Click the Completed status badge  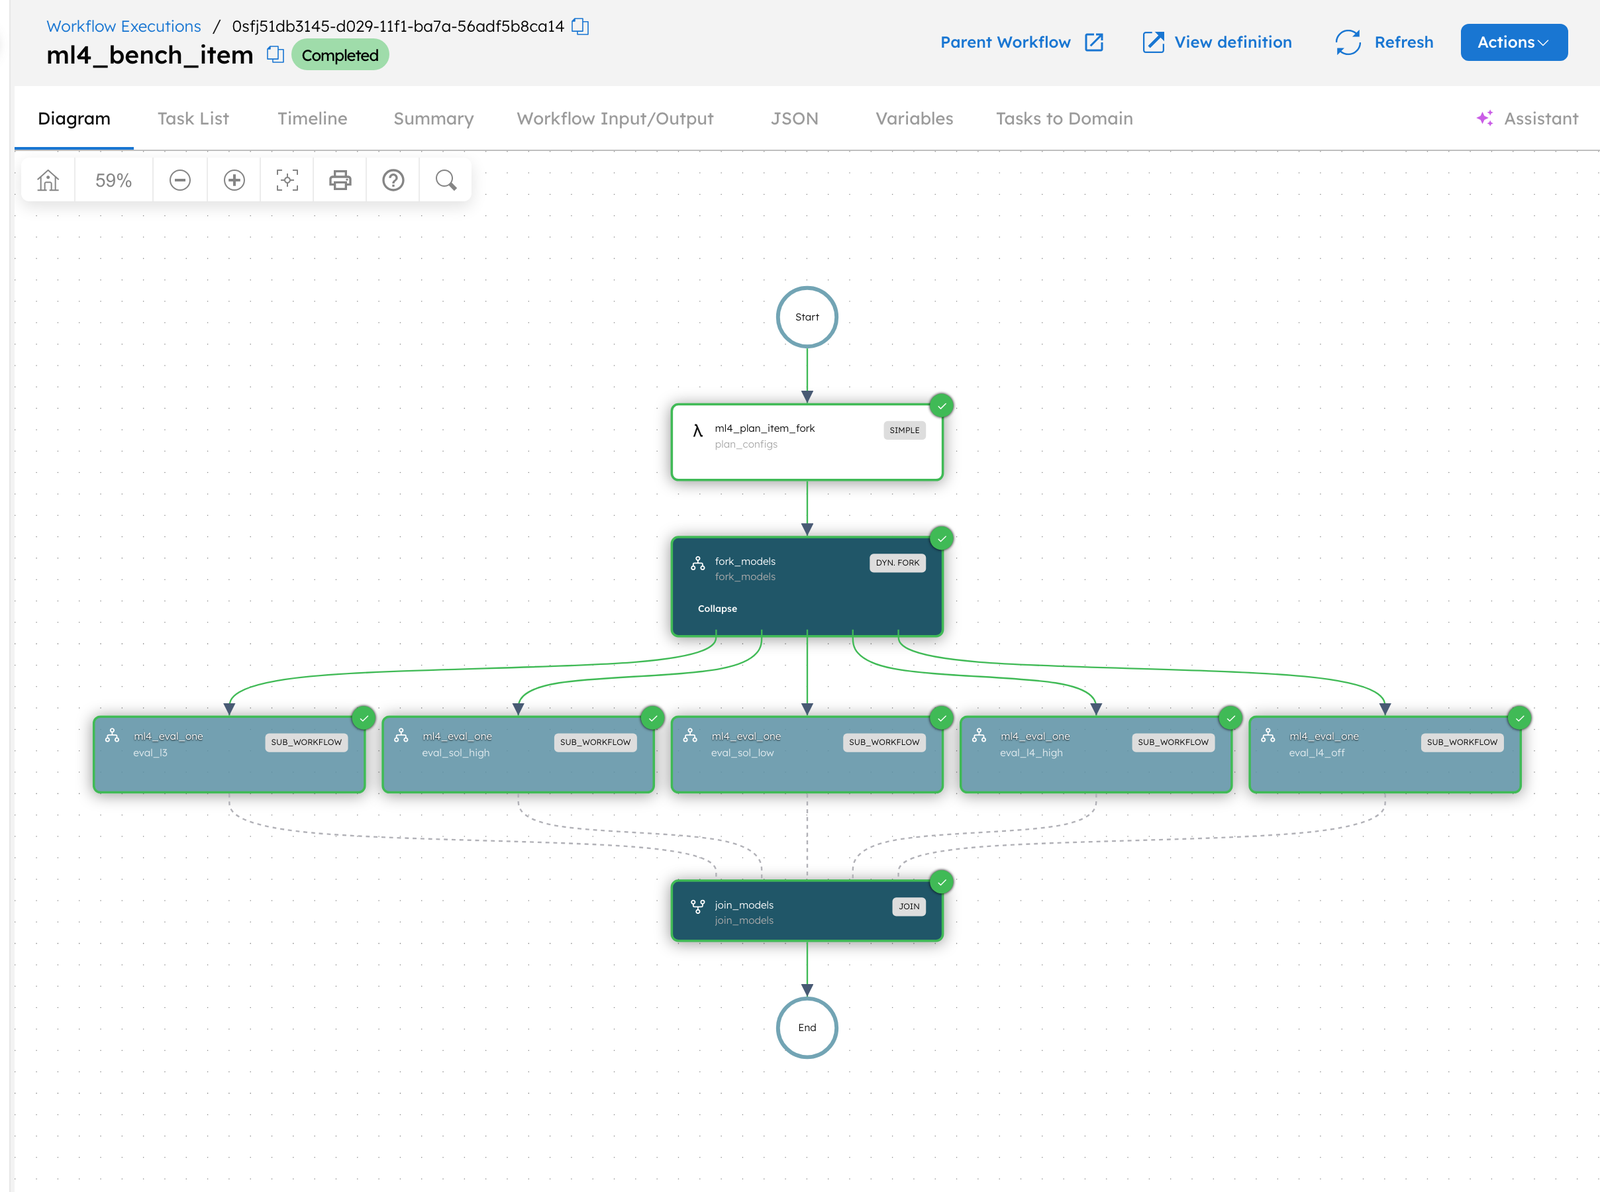point(340,55)
